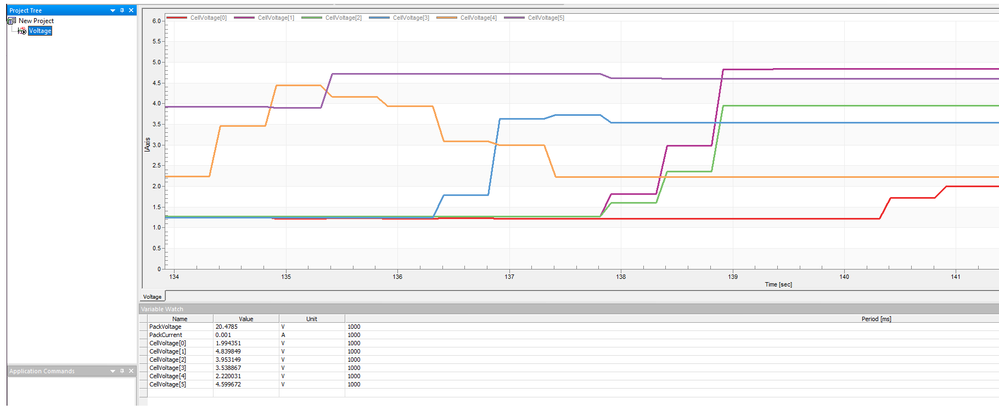The height and width of the screenshot is (415, 999).
Task: Close the Project Tree panel
Action: [131, 11]
